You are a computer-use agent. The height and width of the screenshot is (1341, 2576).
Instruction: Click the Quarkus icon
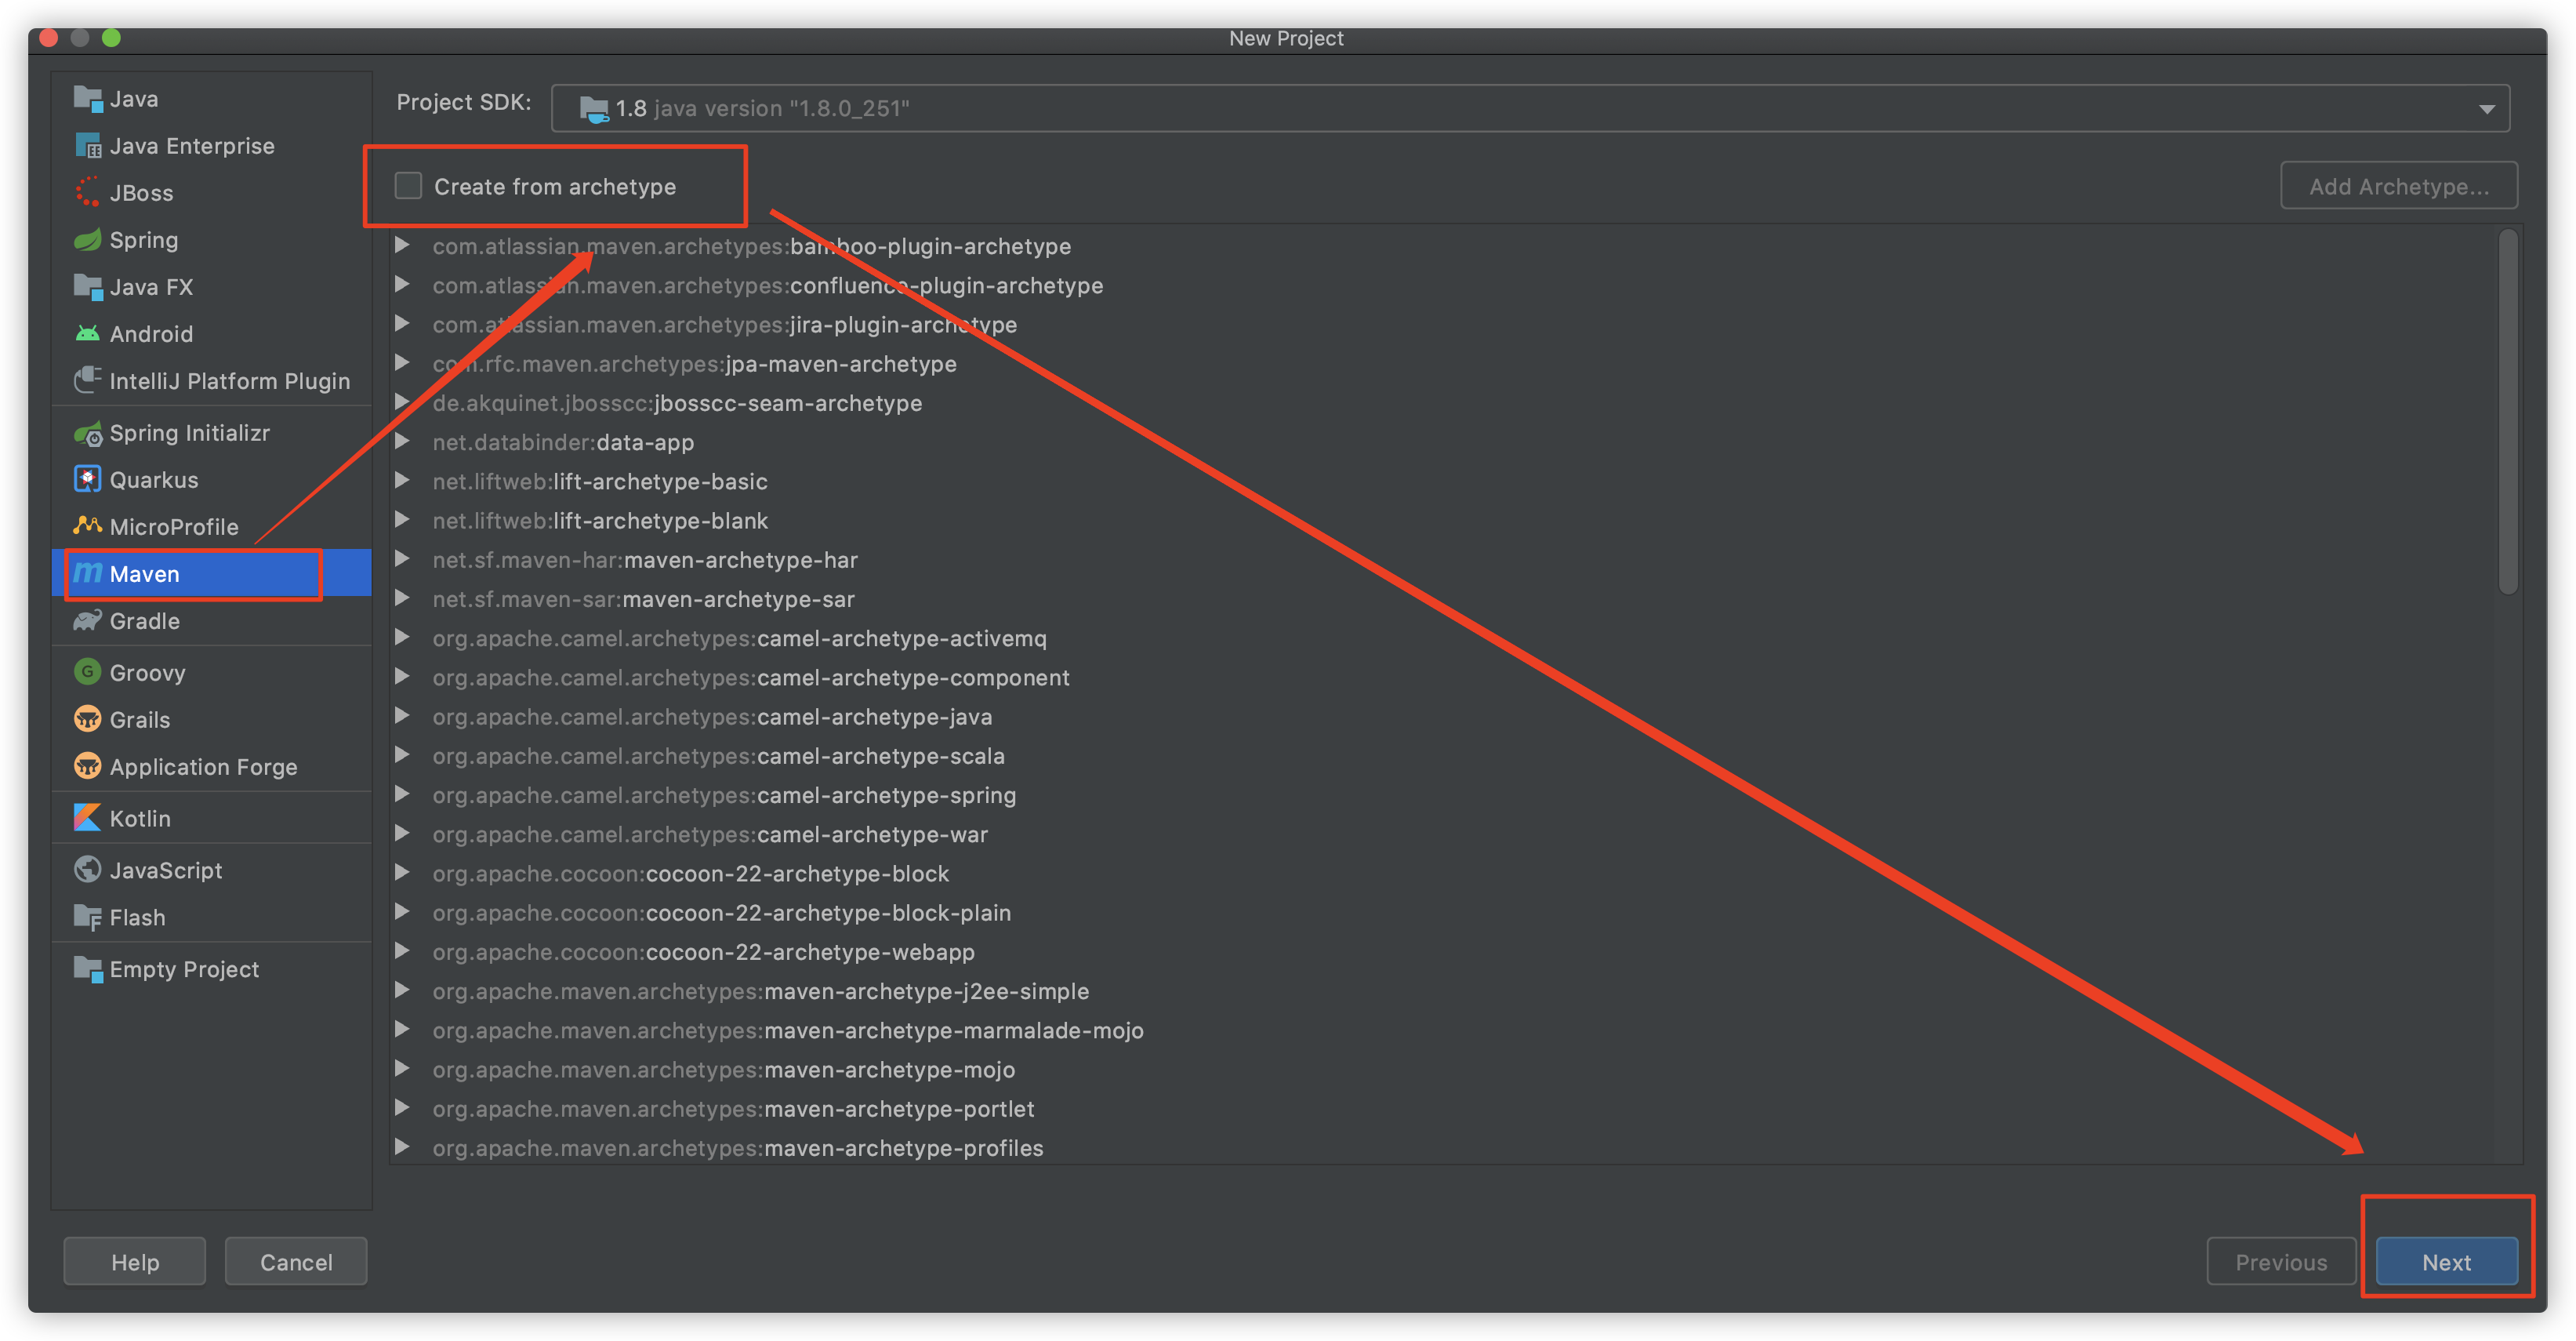pos(88,480)
